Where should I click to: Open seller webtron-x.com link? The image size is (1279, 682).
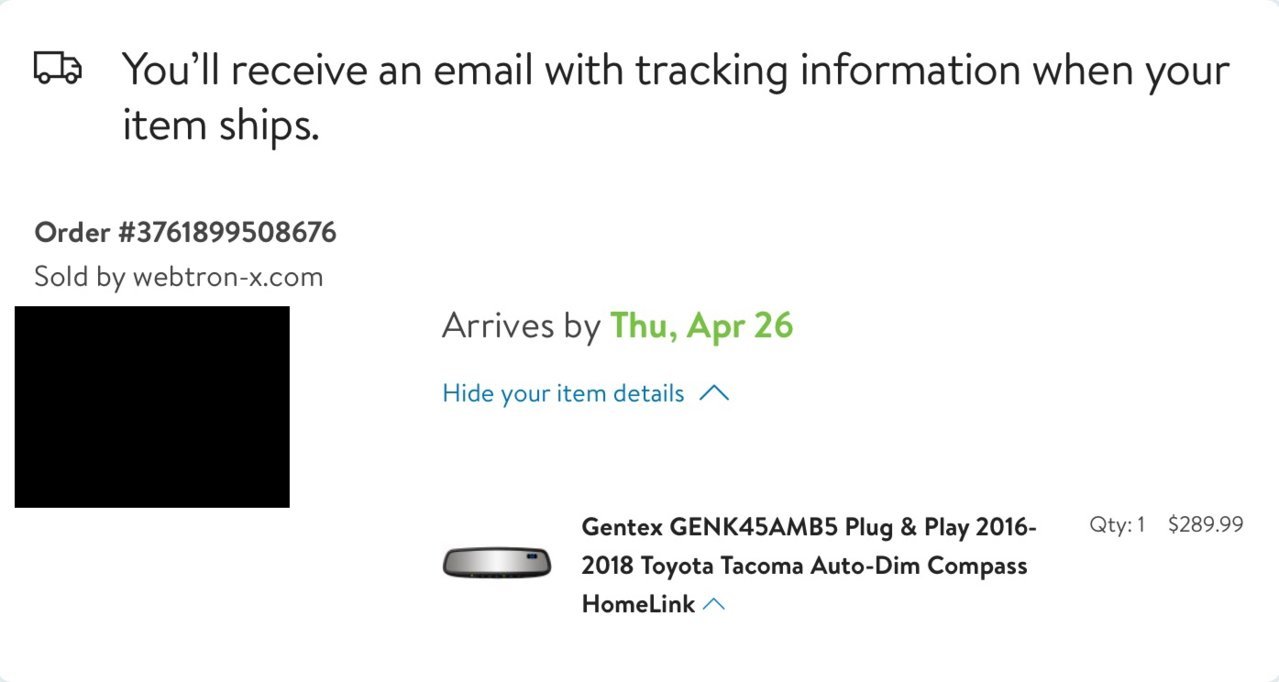tap(228, 277)
